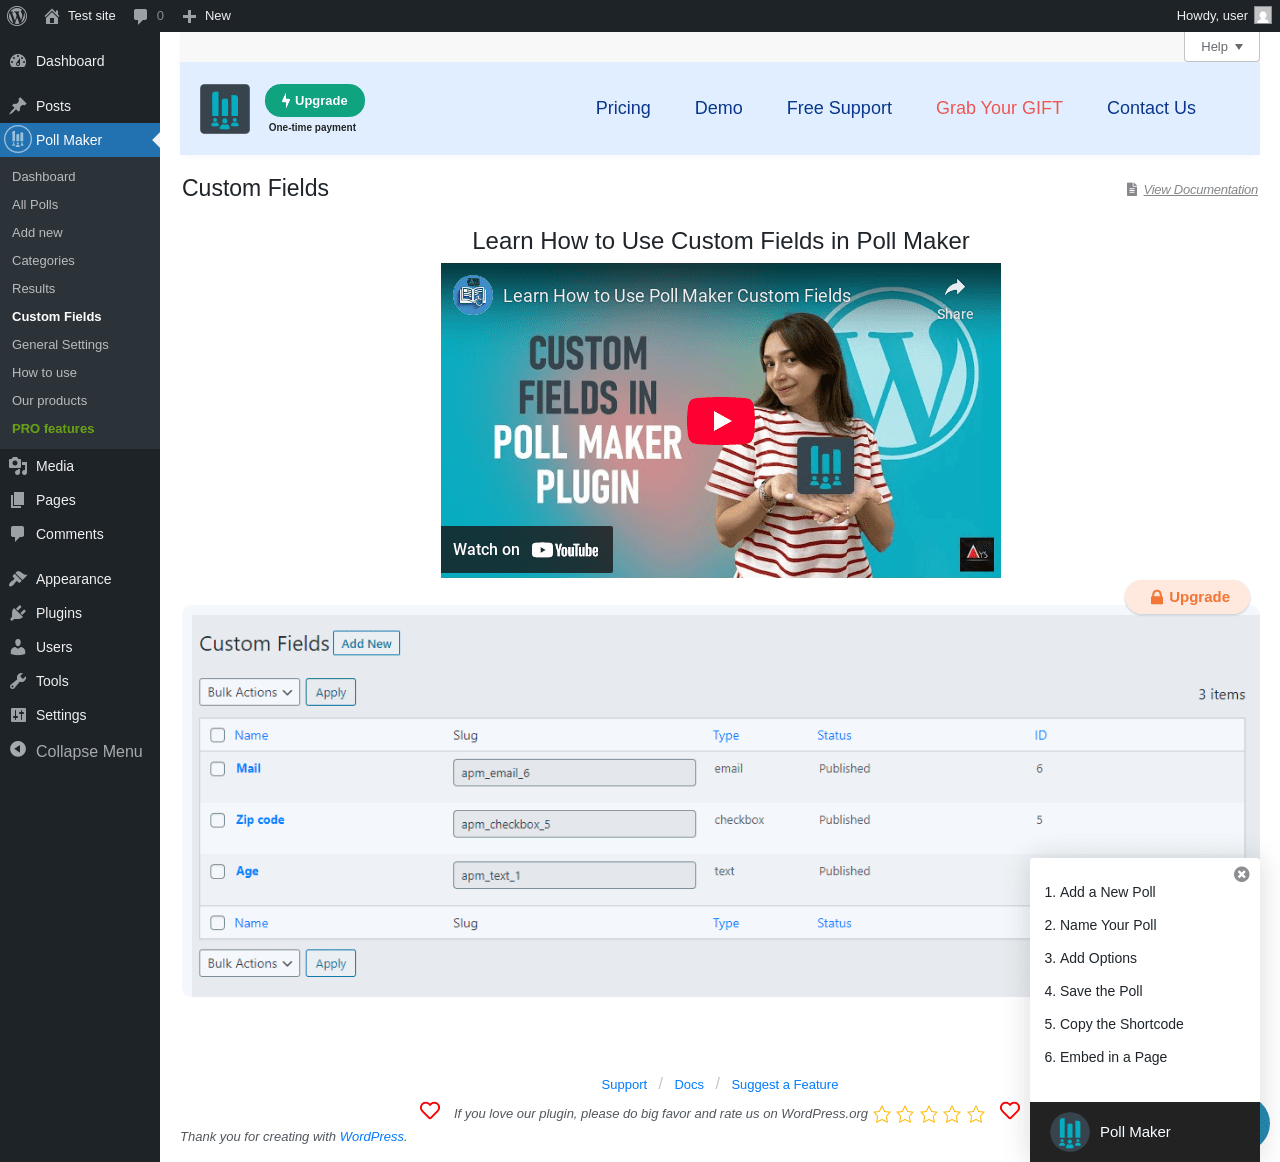Click the right red heart icon in footer

tap(1010, 1111)
